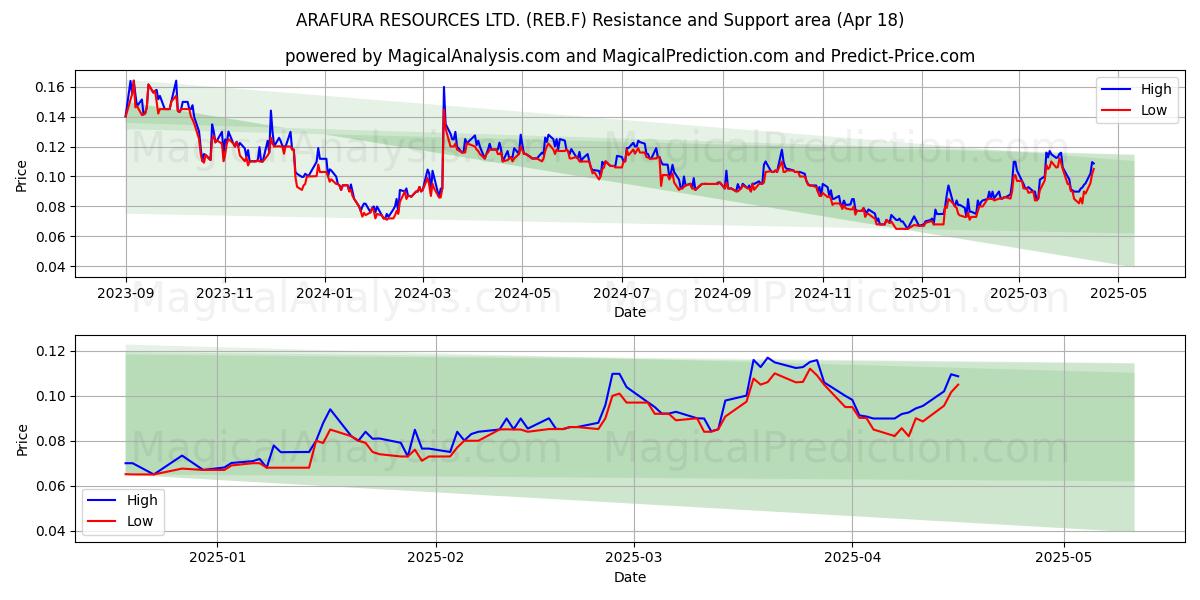Screen dimensions: 1200x600
Task: Click the '2024-05' date label on top chart
Action: click(521, 295)
